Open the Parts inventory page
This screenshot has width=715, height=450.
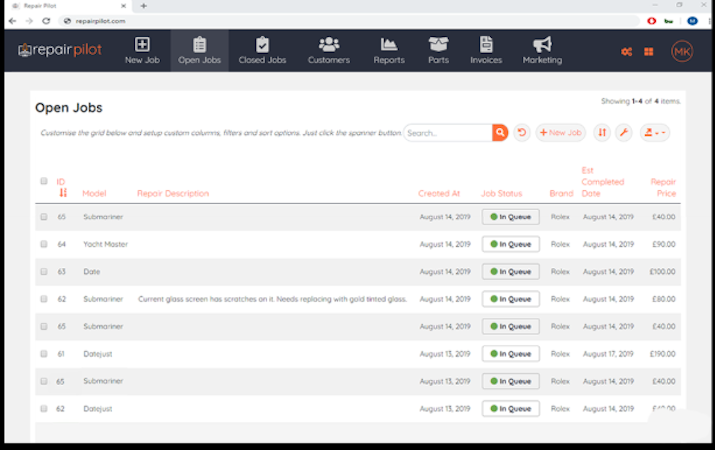click(x=438, y=51)
